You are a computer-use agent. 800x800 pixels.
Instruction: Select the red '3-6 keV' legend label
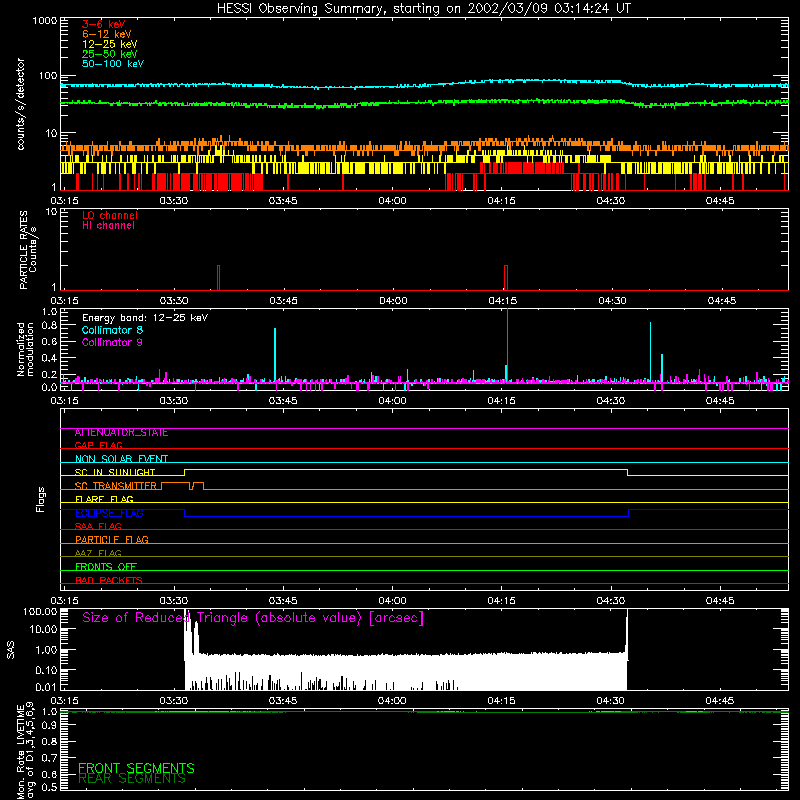[104, 24]
